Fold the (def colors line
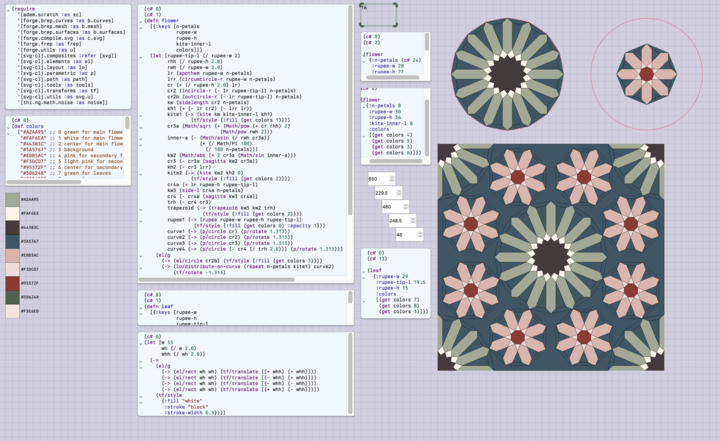 (8, 127)
